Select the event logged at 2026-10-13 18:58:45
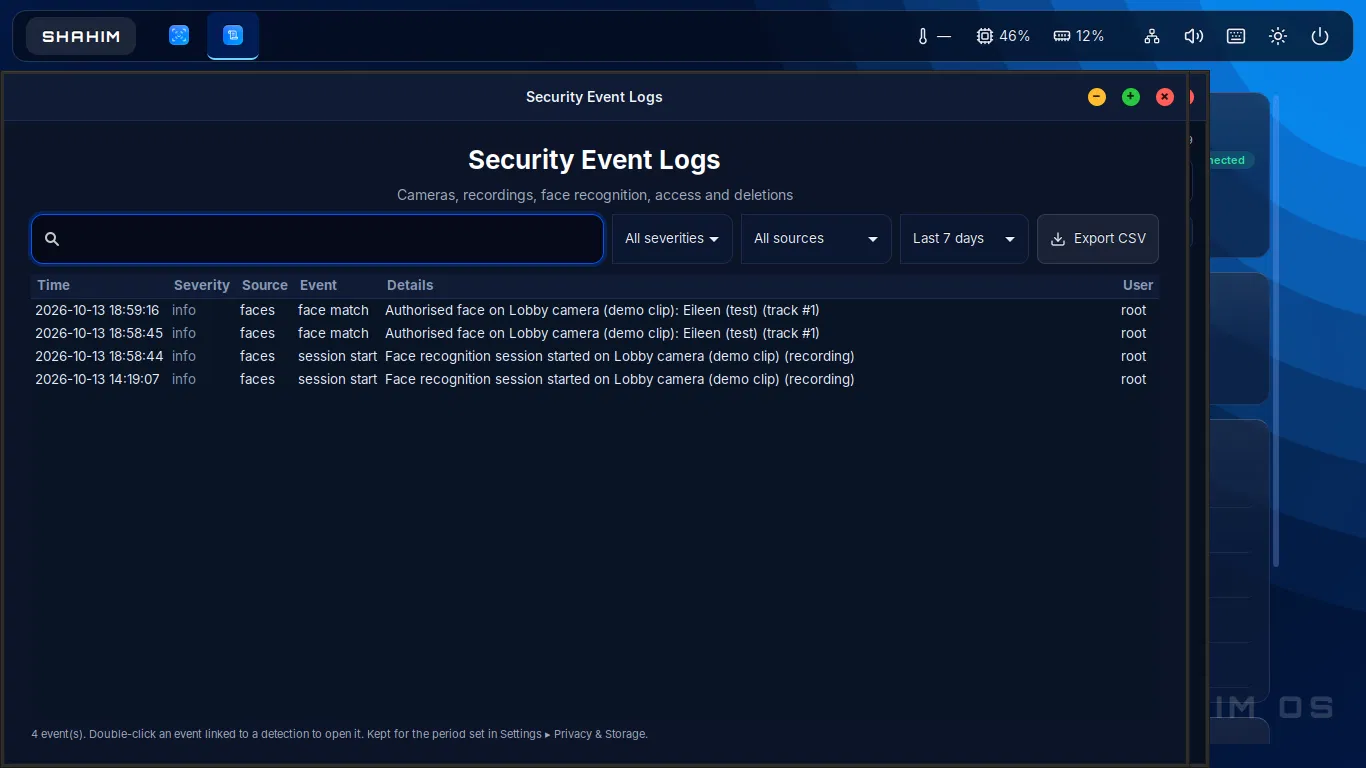This screenshot has width=1366, height=768. (x=595, y=333)
